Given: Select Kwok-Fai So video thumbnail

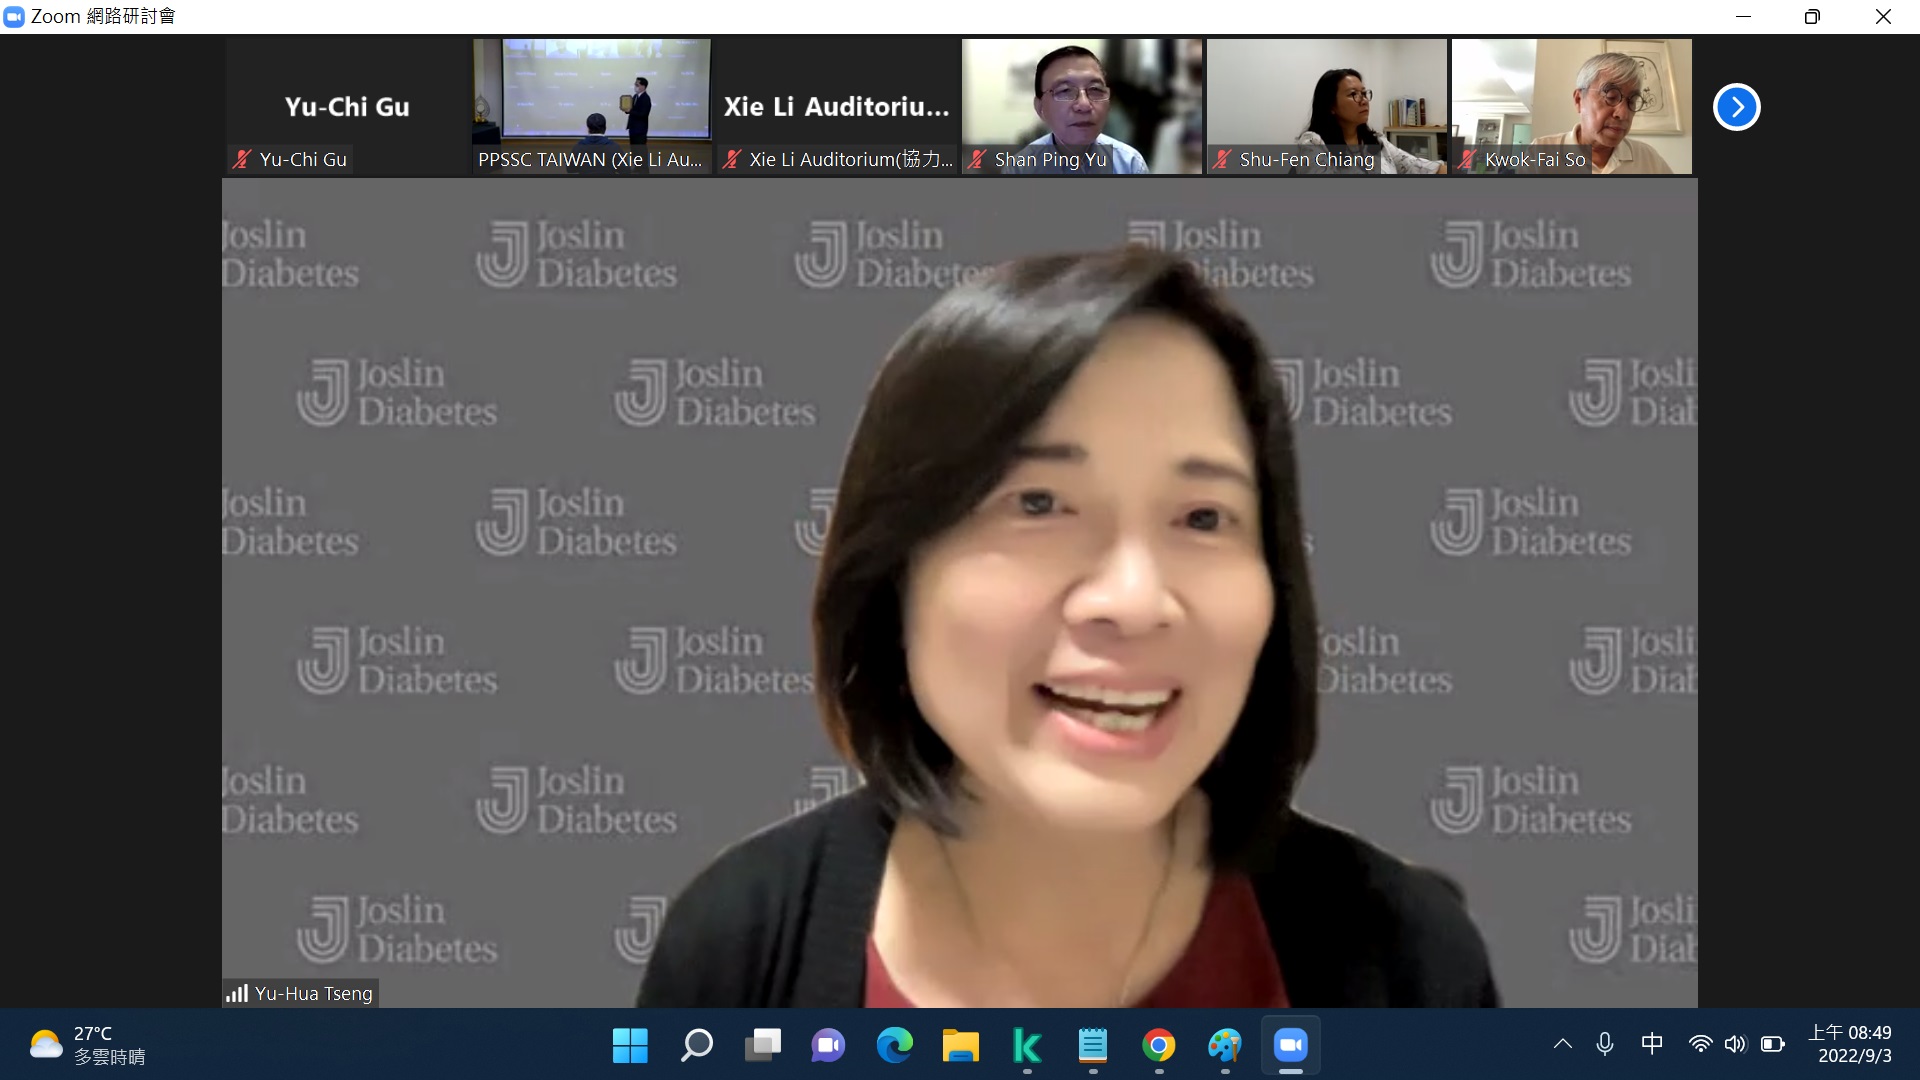Looking at the screenshot, I should pos(1572,107).
